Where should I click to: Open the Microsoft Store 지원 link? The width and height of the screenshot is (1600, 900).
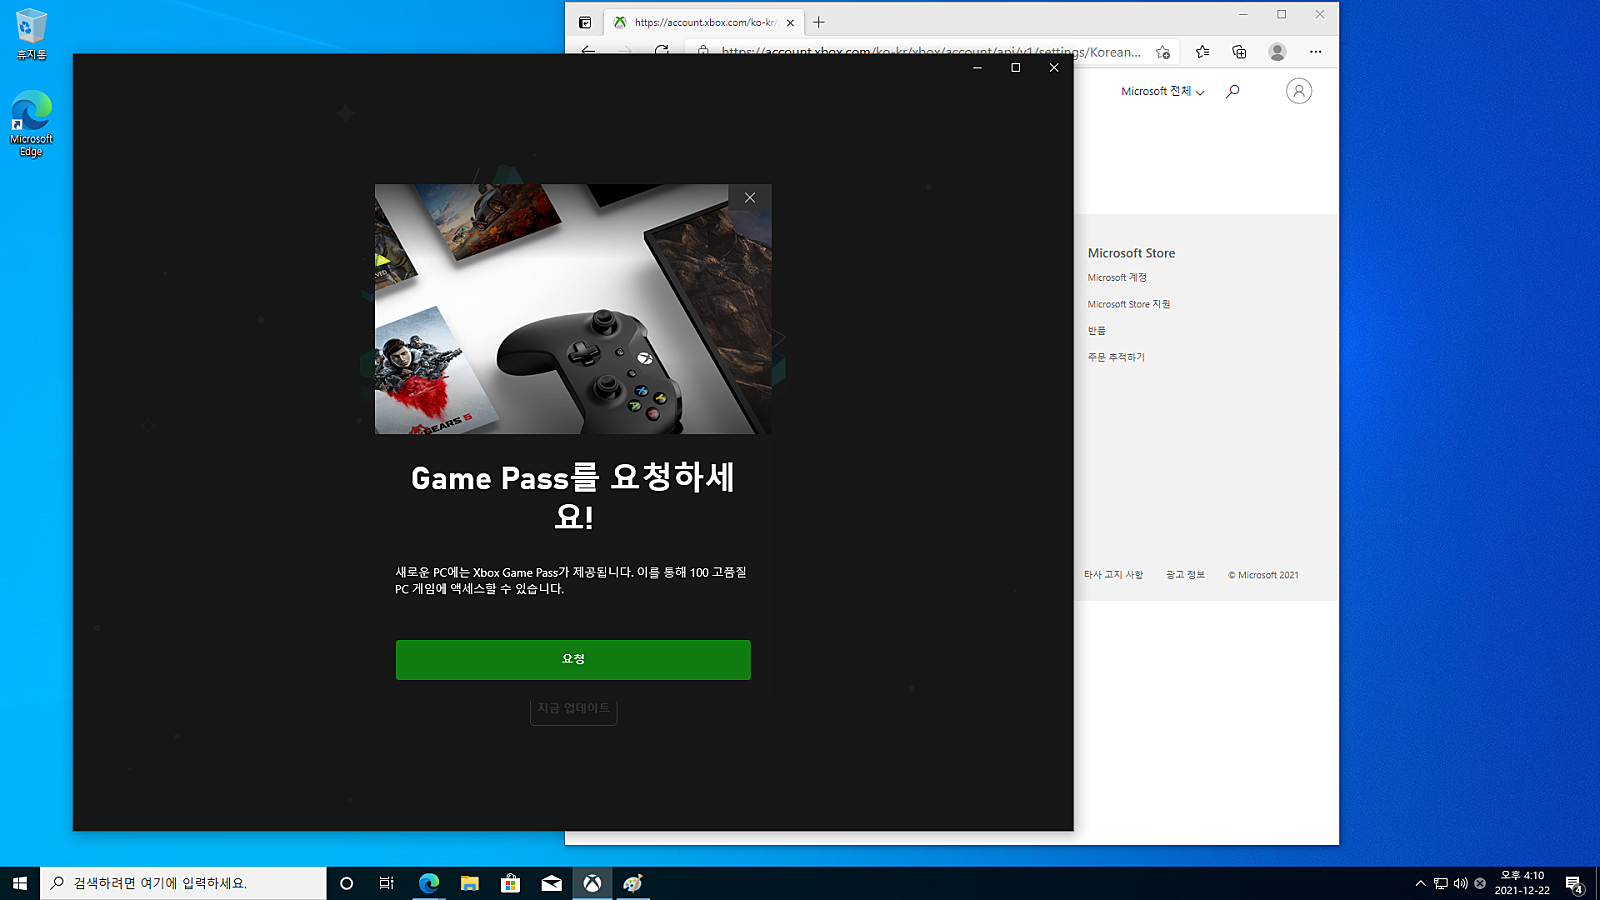point(1129,304)
